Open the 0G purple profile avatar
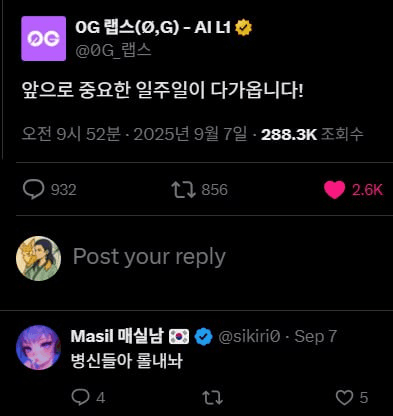Screen dimensions: 393x416 pyautogui.click(x=44, y=39)
